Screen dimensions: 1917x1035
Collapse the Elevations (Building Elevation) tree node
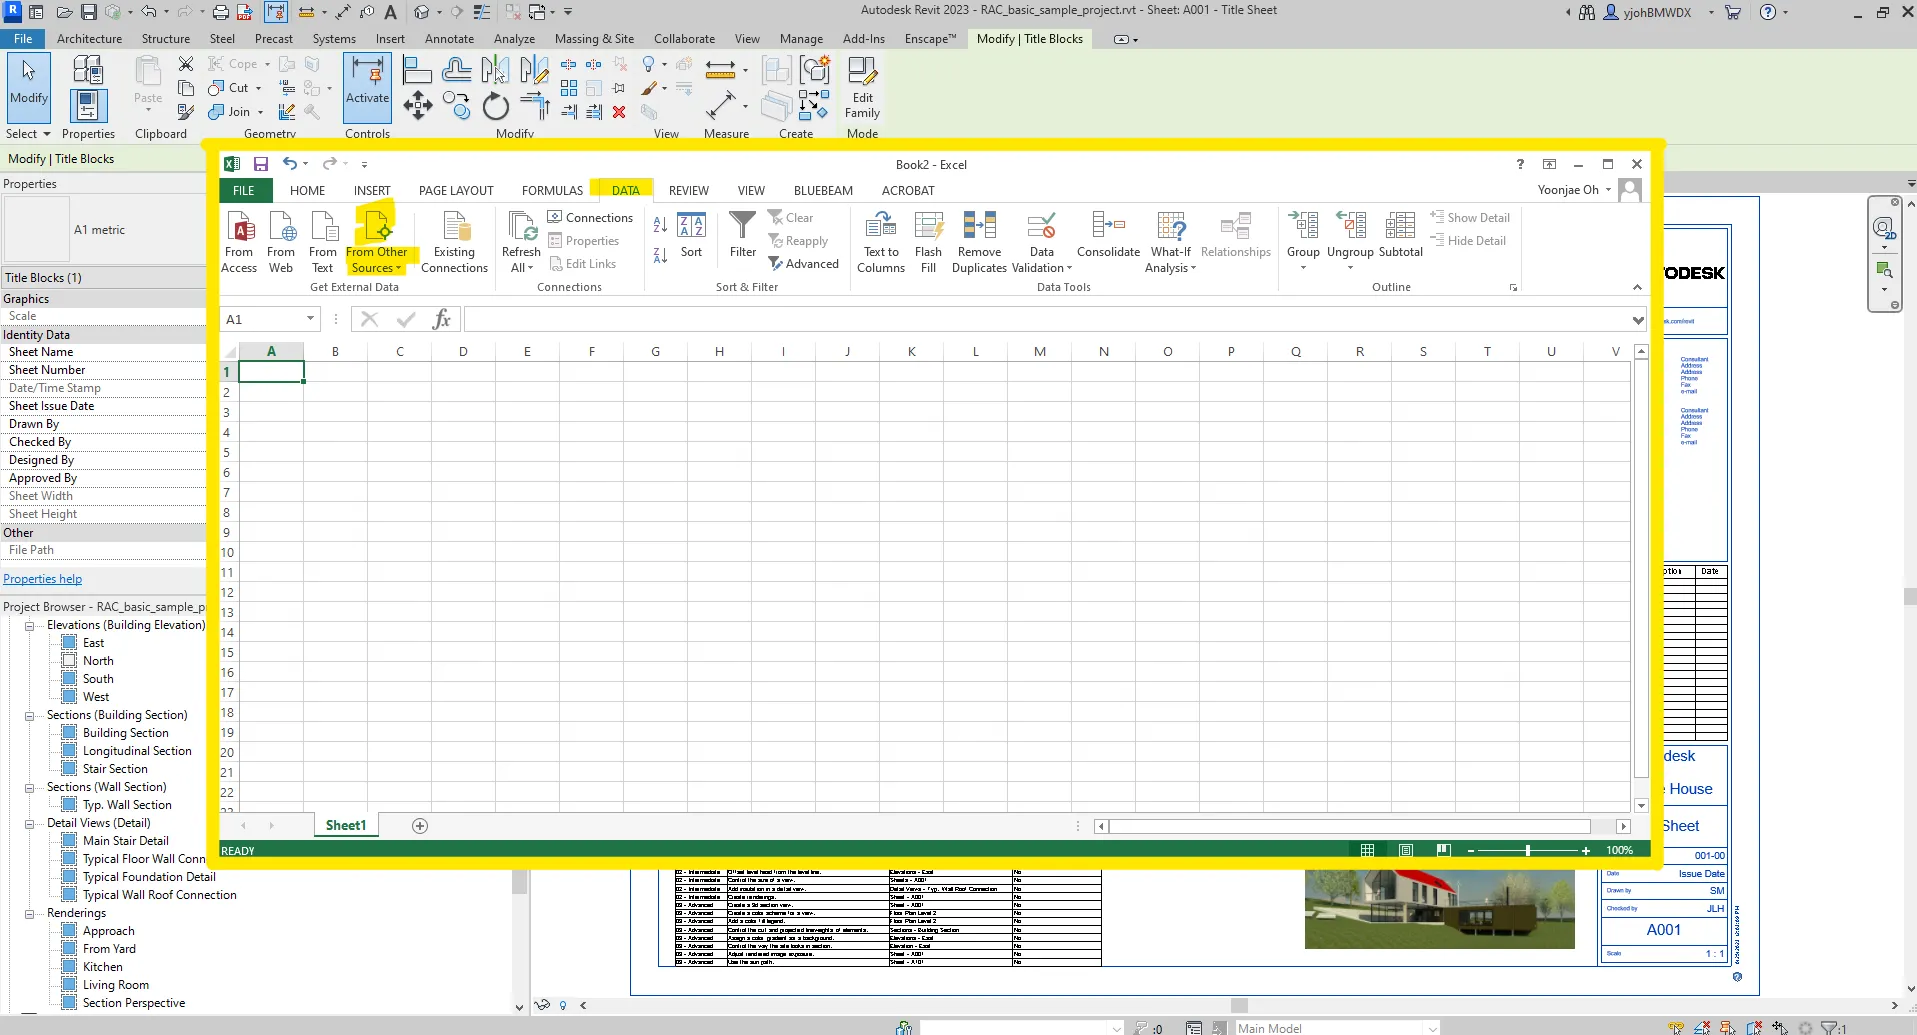[30, 626]
